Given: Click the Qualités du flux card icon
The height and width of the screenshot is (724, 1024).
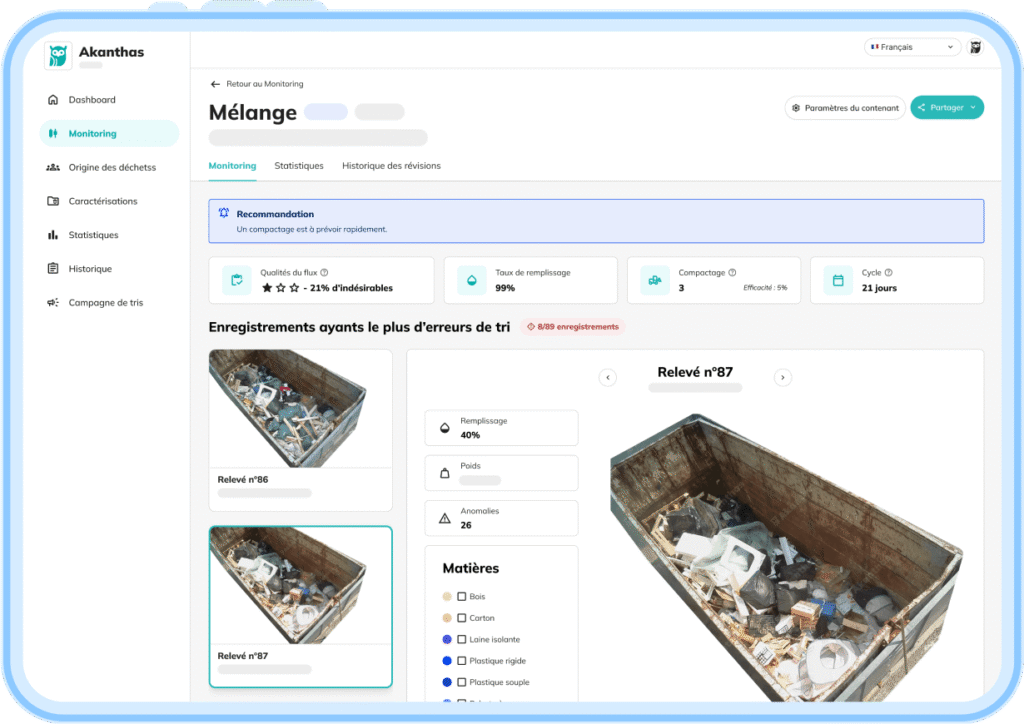Looking at the screenshot, I should click(236, 280).
